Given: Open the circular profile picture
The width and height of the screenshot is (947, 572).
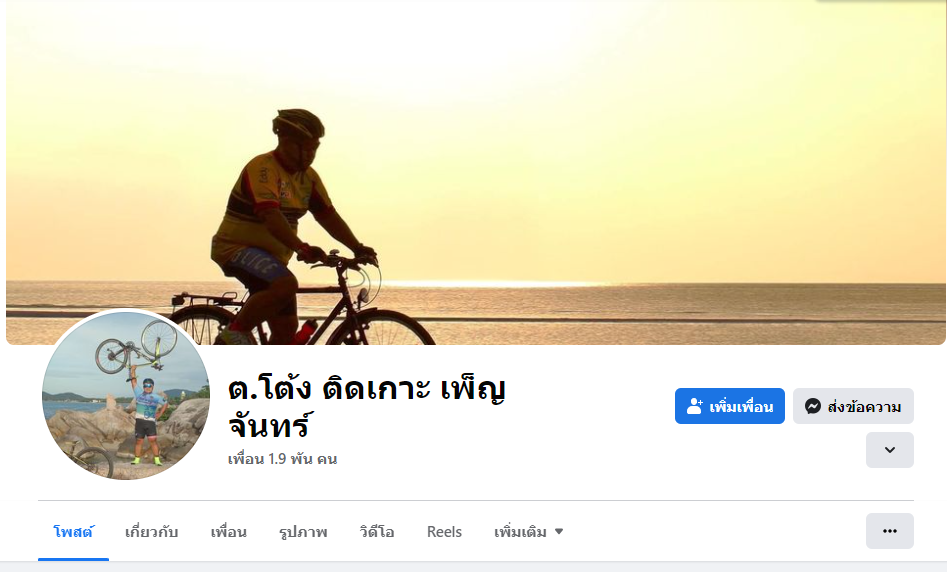Looking at the screenshot, I should pos(126,395).
